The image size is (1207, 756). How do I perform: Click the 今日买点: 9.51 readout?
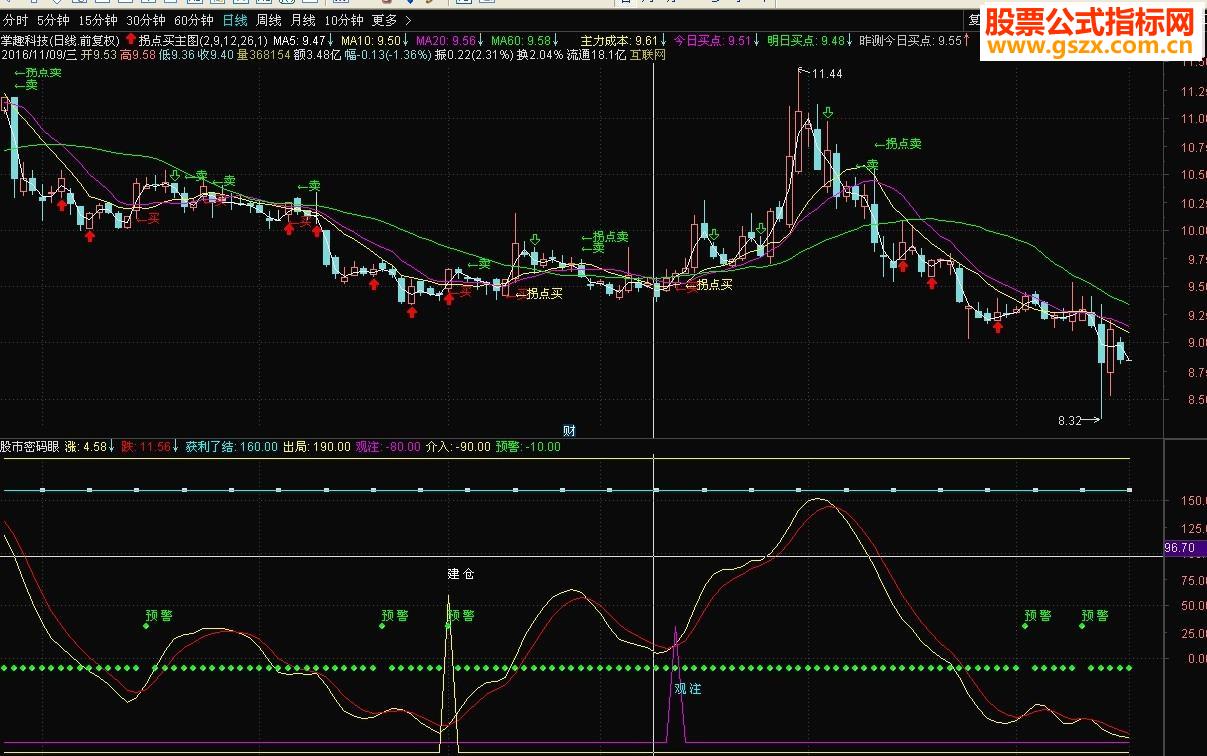point(711,41)
